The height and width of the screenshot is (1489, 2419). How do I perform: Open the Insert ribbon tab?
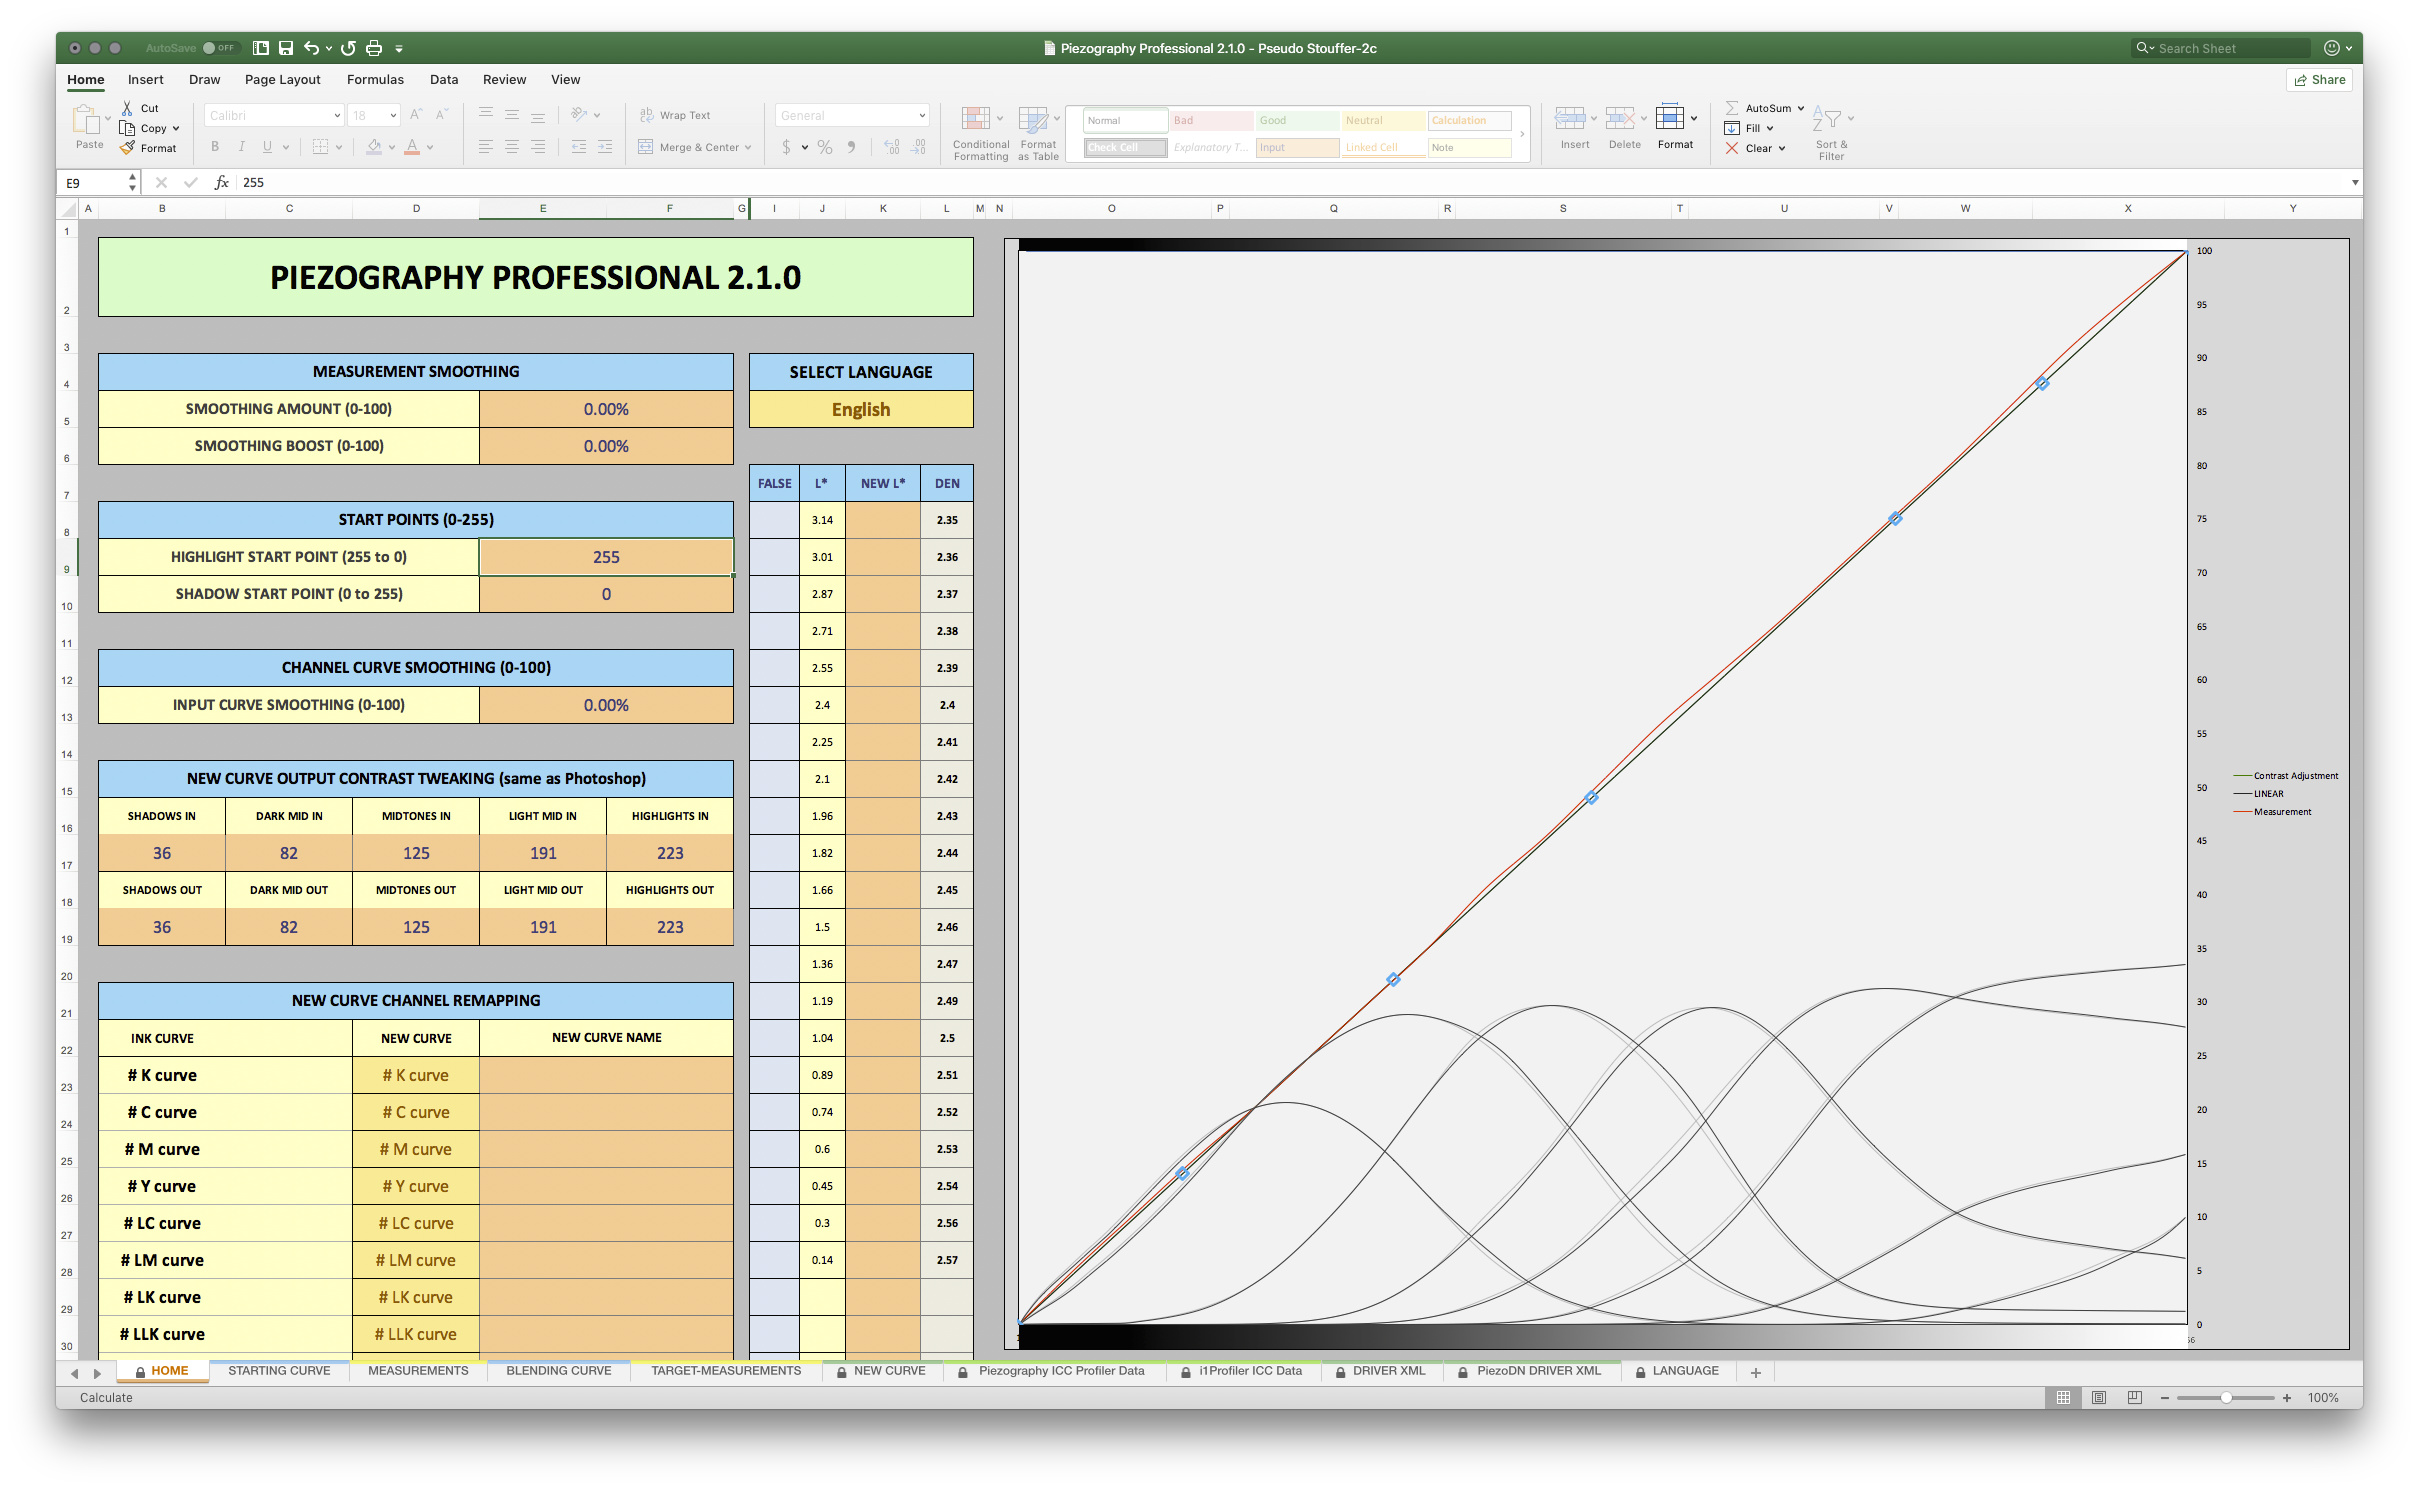point(146,79)
